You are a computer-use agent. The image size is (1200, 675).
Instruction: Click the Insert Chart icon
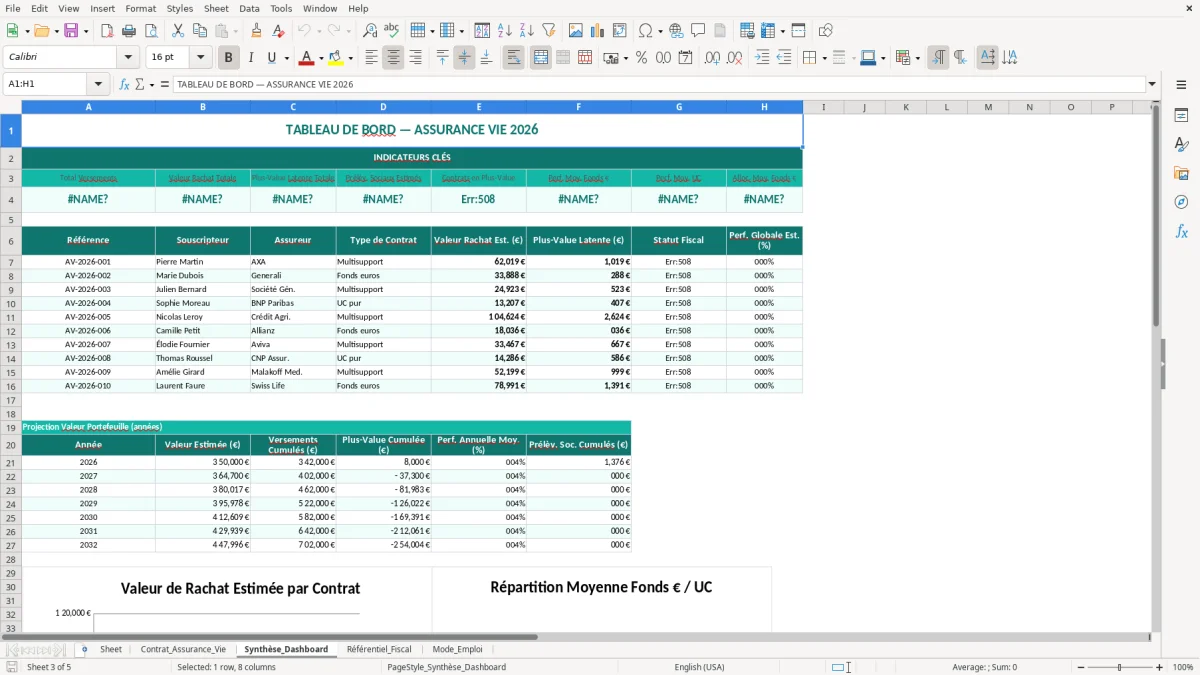(x=598, y=31)
